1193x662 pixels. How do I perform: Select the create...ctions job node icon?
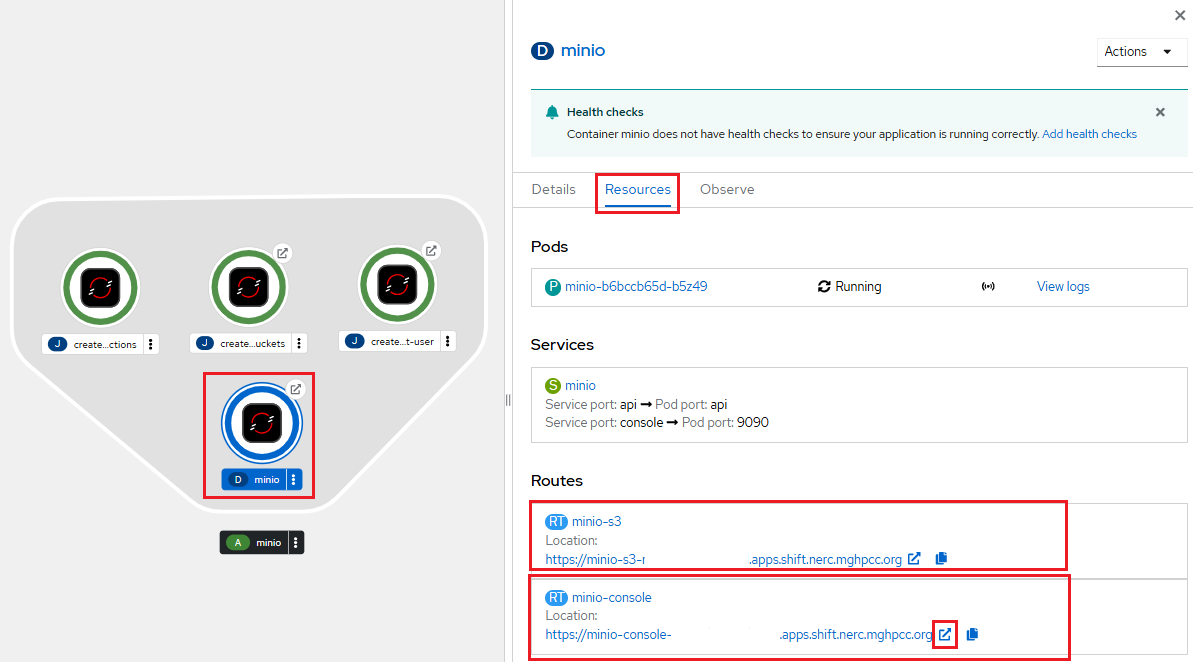pos(100,288)
